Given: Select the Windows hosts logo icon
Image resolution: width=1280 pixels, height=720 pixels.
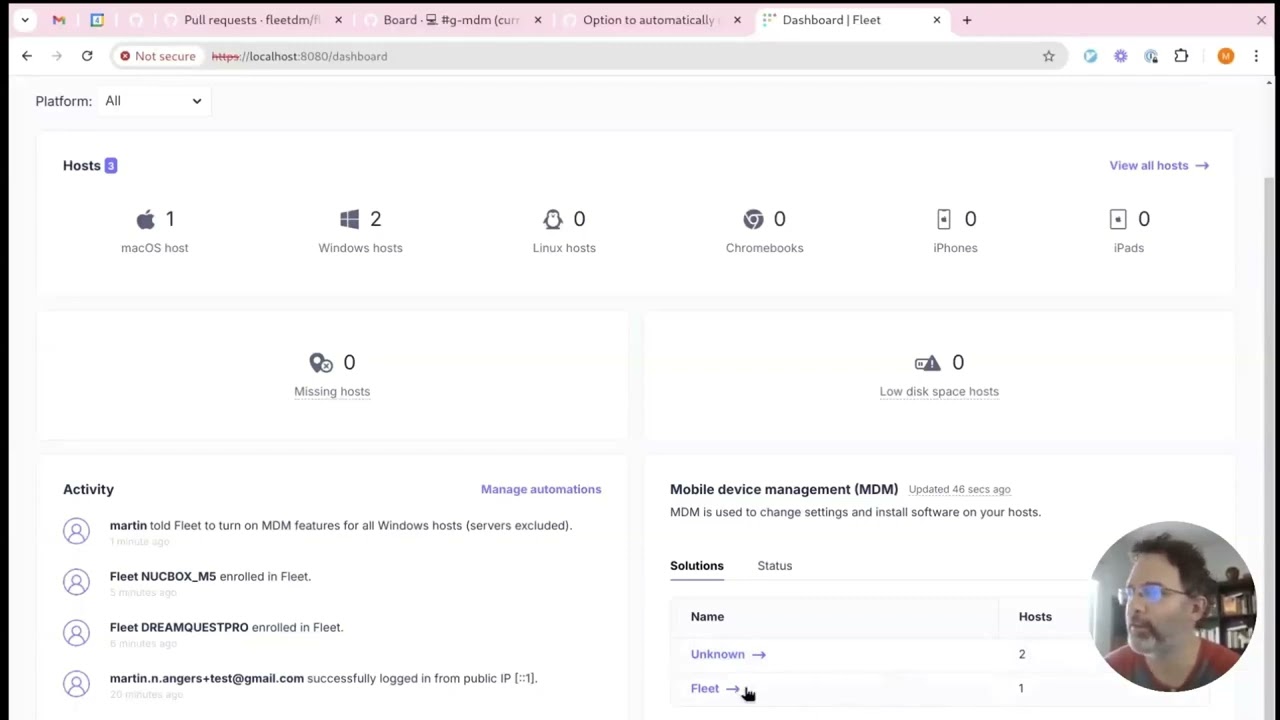Looking at the screenshot, I should [349, 219].
